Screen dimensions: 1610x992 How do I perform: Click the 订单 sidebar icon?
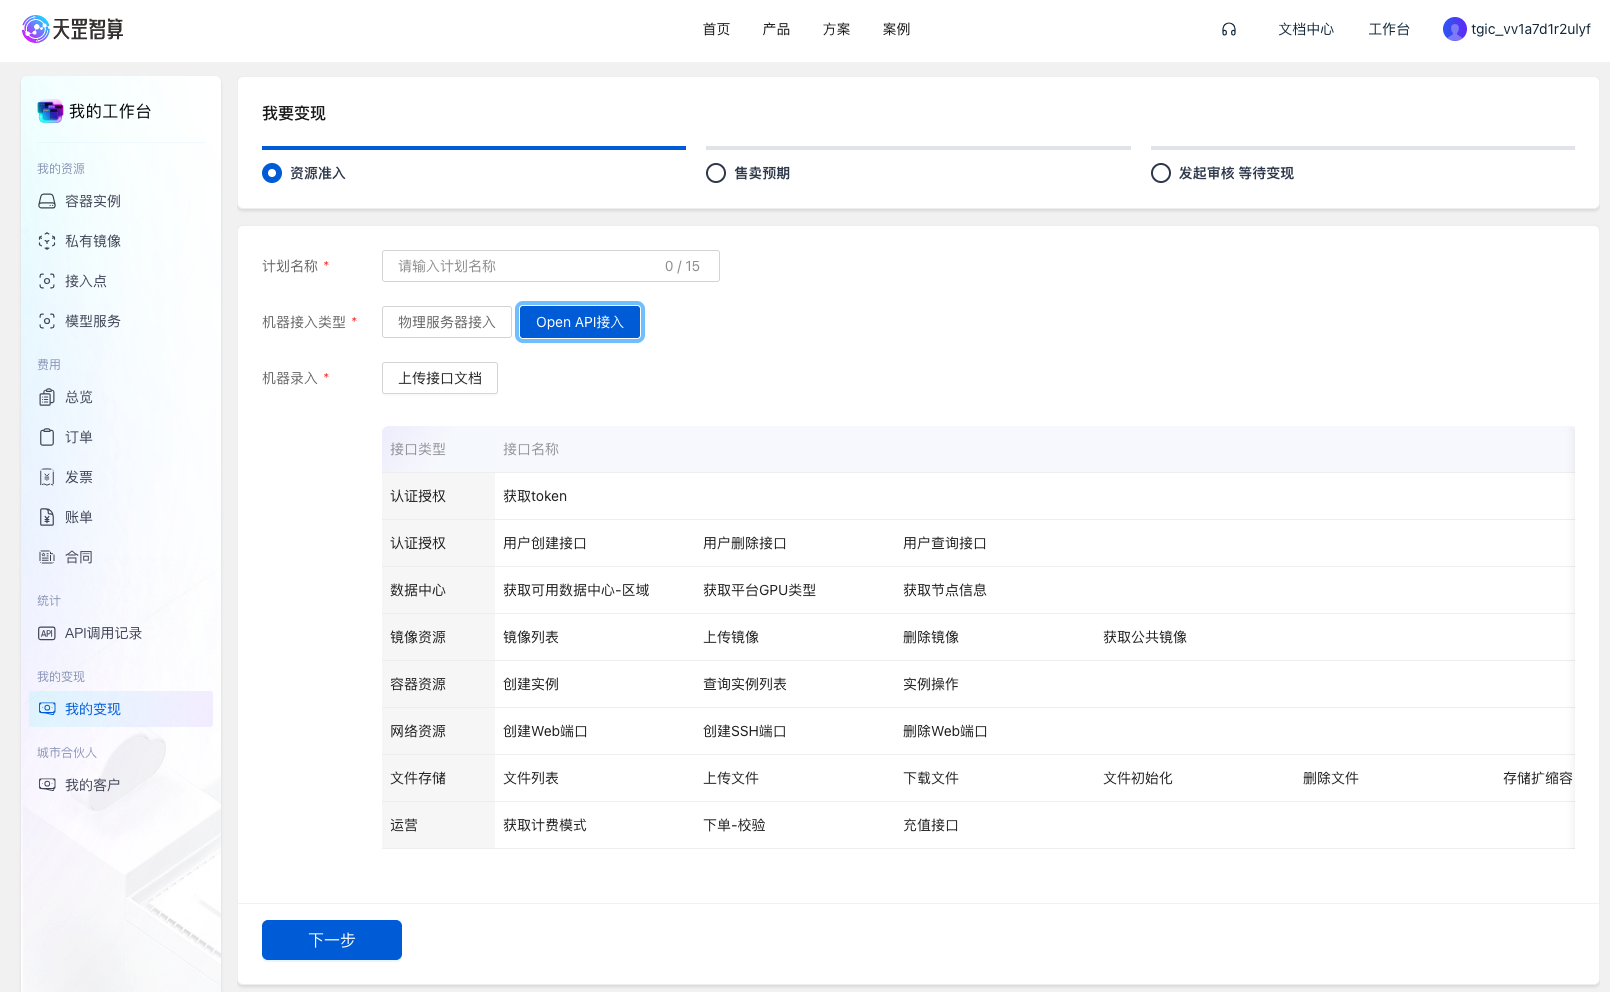(x=47, y=437)
